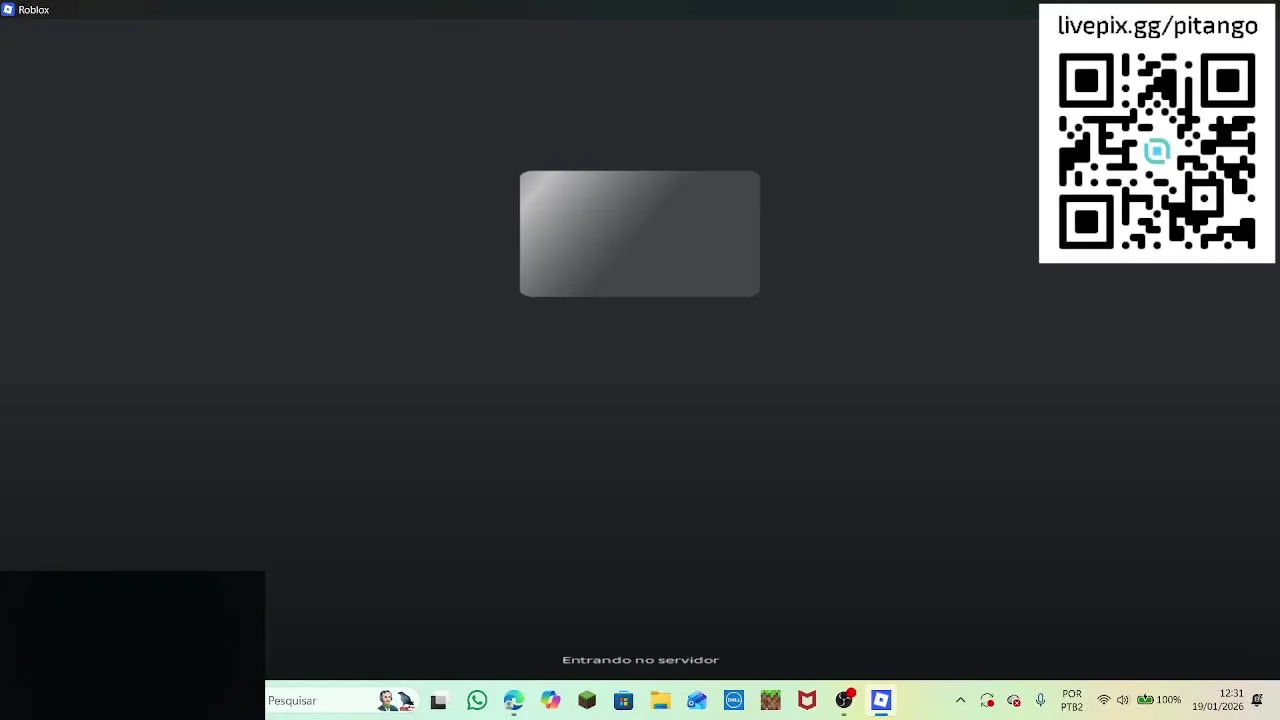1280x720 pixels.
Task: Open the volume speaker icon
Action: click(x=1123, y=701)
